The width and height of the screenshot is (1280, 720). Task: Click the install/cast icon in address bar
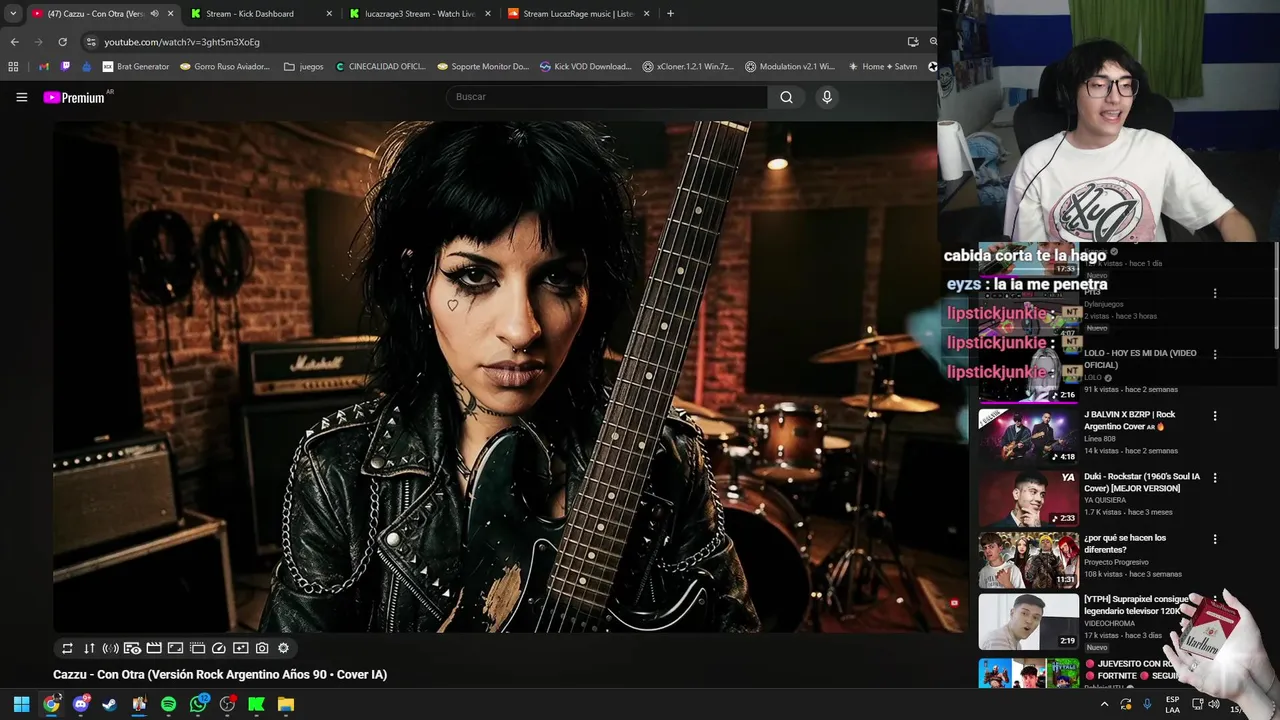[913, 42]
